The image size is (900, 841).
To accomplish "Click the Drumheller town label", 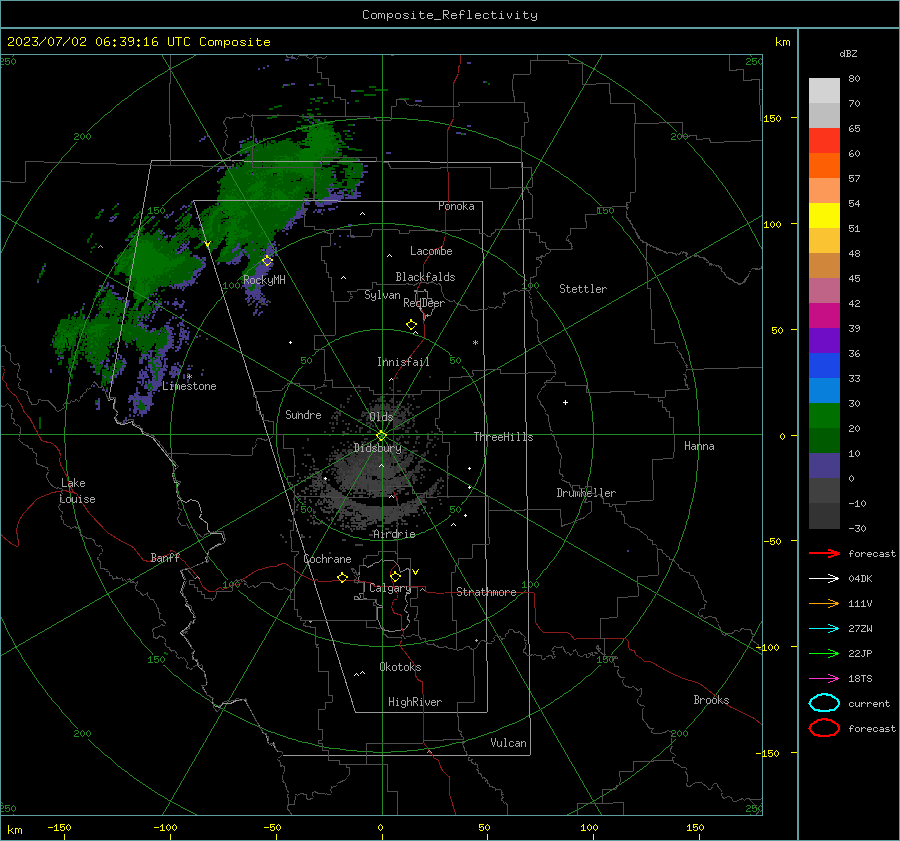I will coord(586,493).
